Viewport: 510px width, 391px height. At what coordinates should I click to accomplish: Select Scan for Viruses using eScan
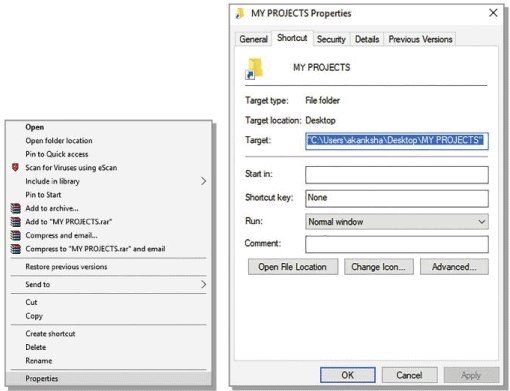[x=108, y=168]
